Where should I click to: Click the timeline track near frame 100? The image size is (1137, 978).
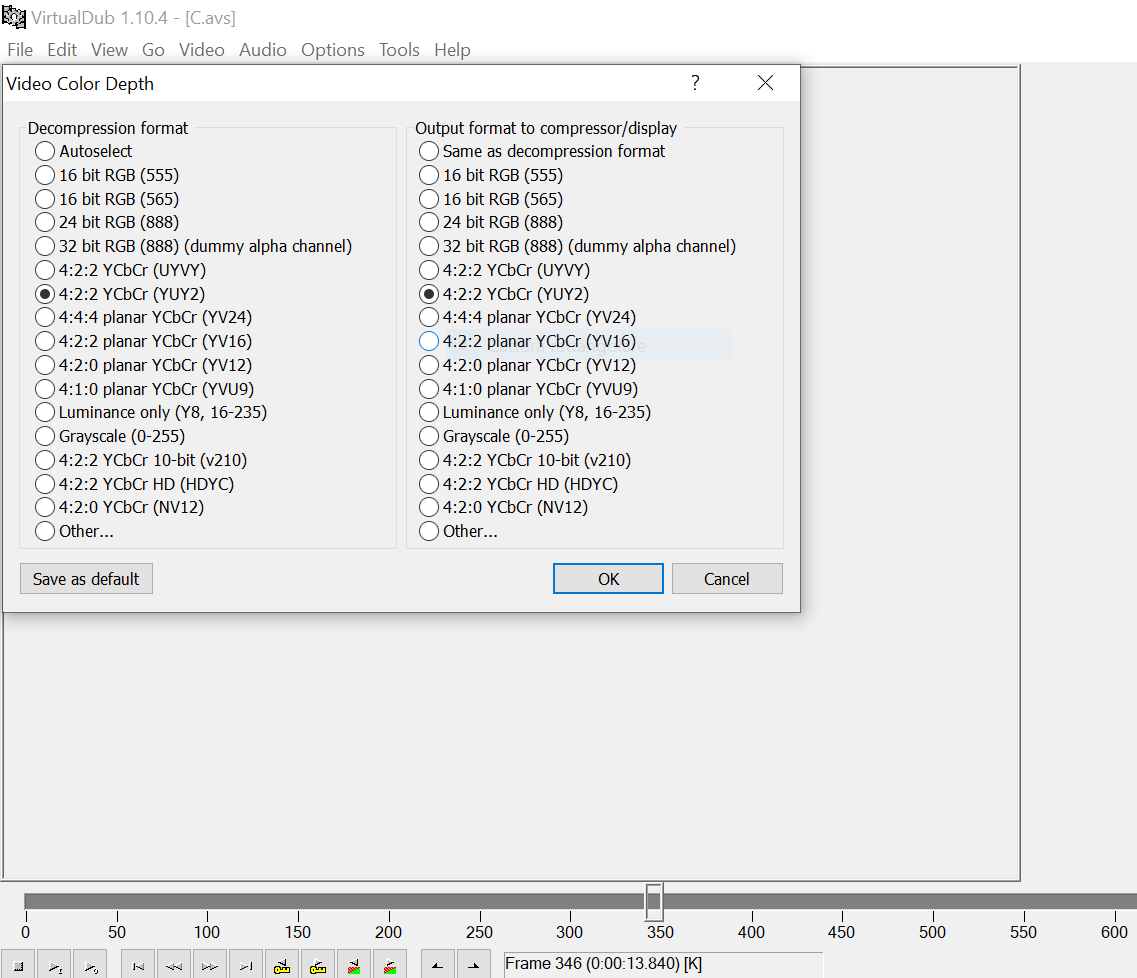coord(207,901)
